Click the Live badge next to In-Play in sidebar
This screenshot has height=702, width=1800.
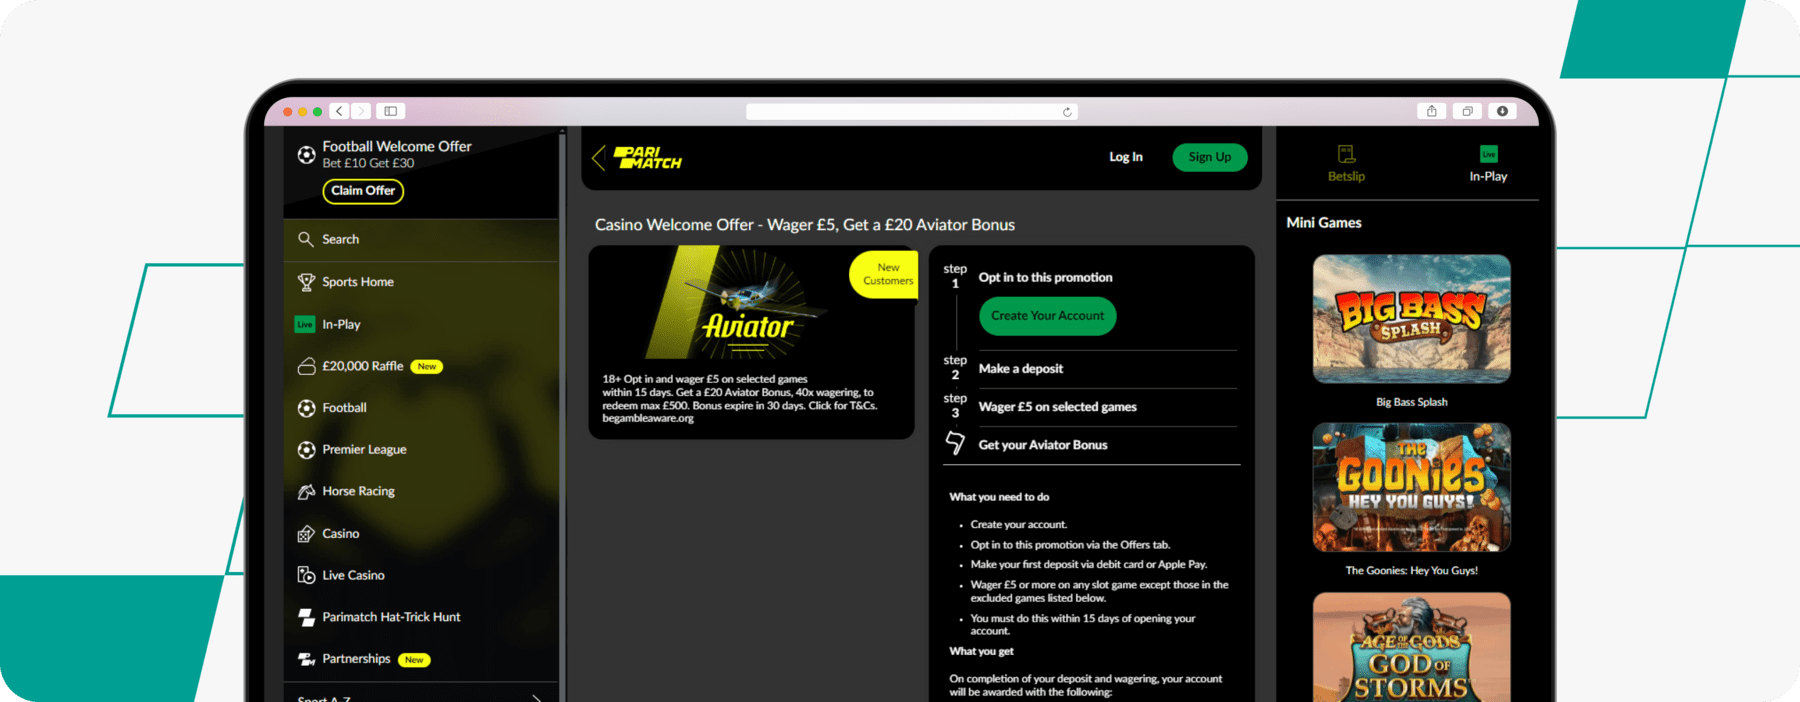(x=305, y=324)
